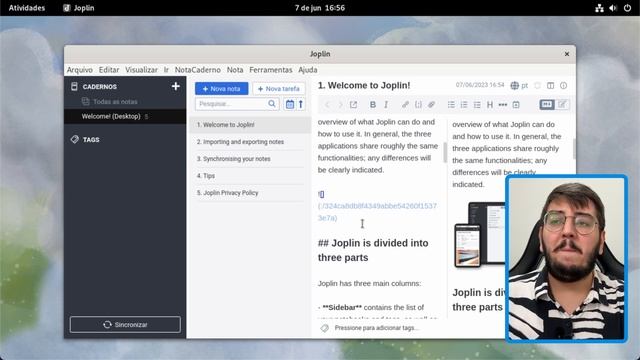Screen dimensions: 640x360
Task: Open note 4. Tips
Action: coord(250,176)
